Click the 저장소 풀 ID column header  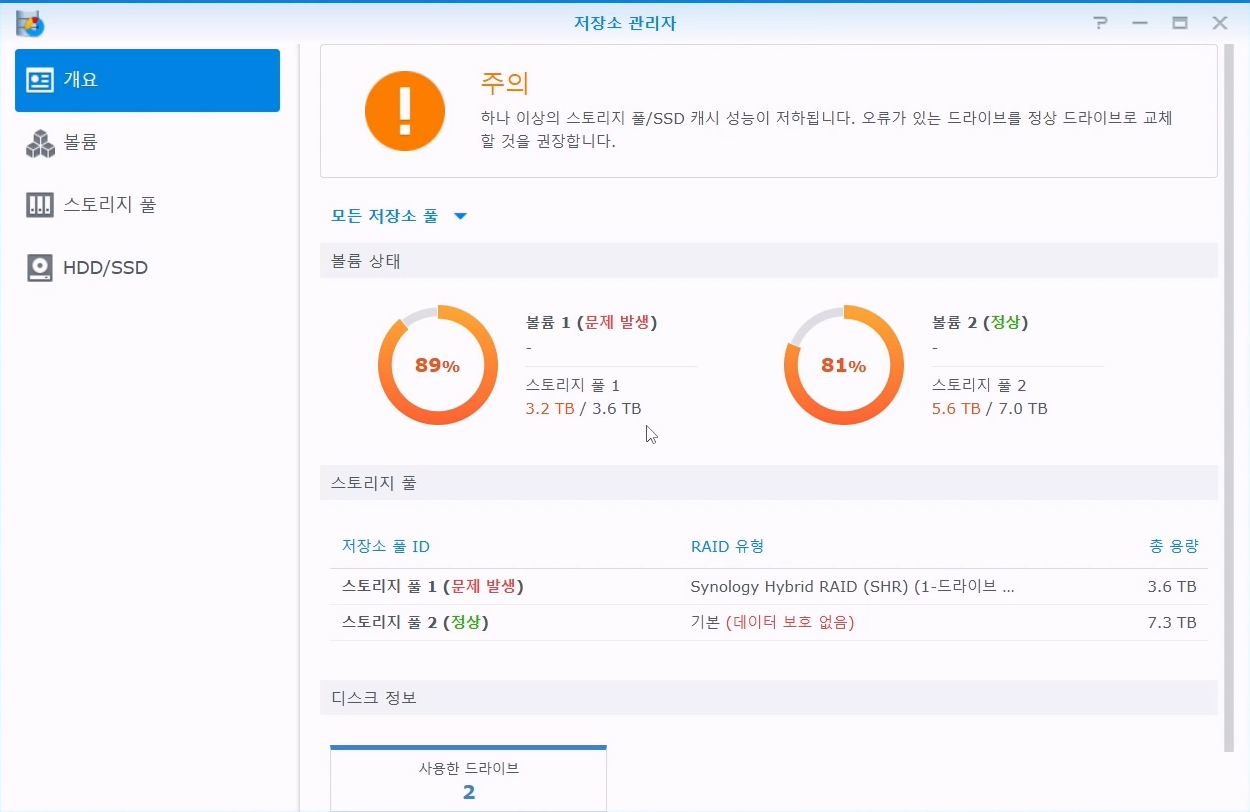pyautogui.click(x=386, y=546)
